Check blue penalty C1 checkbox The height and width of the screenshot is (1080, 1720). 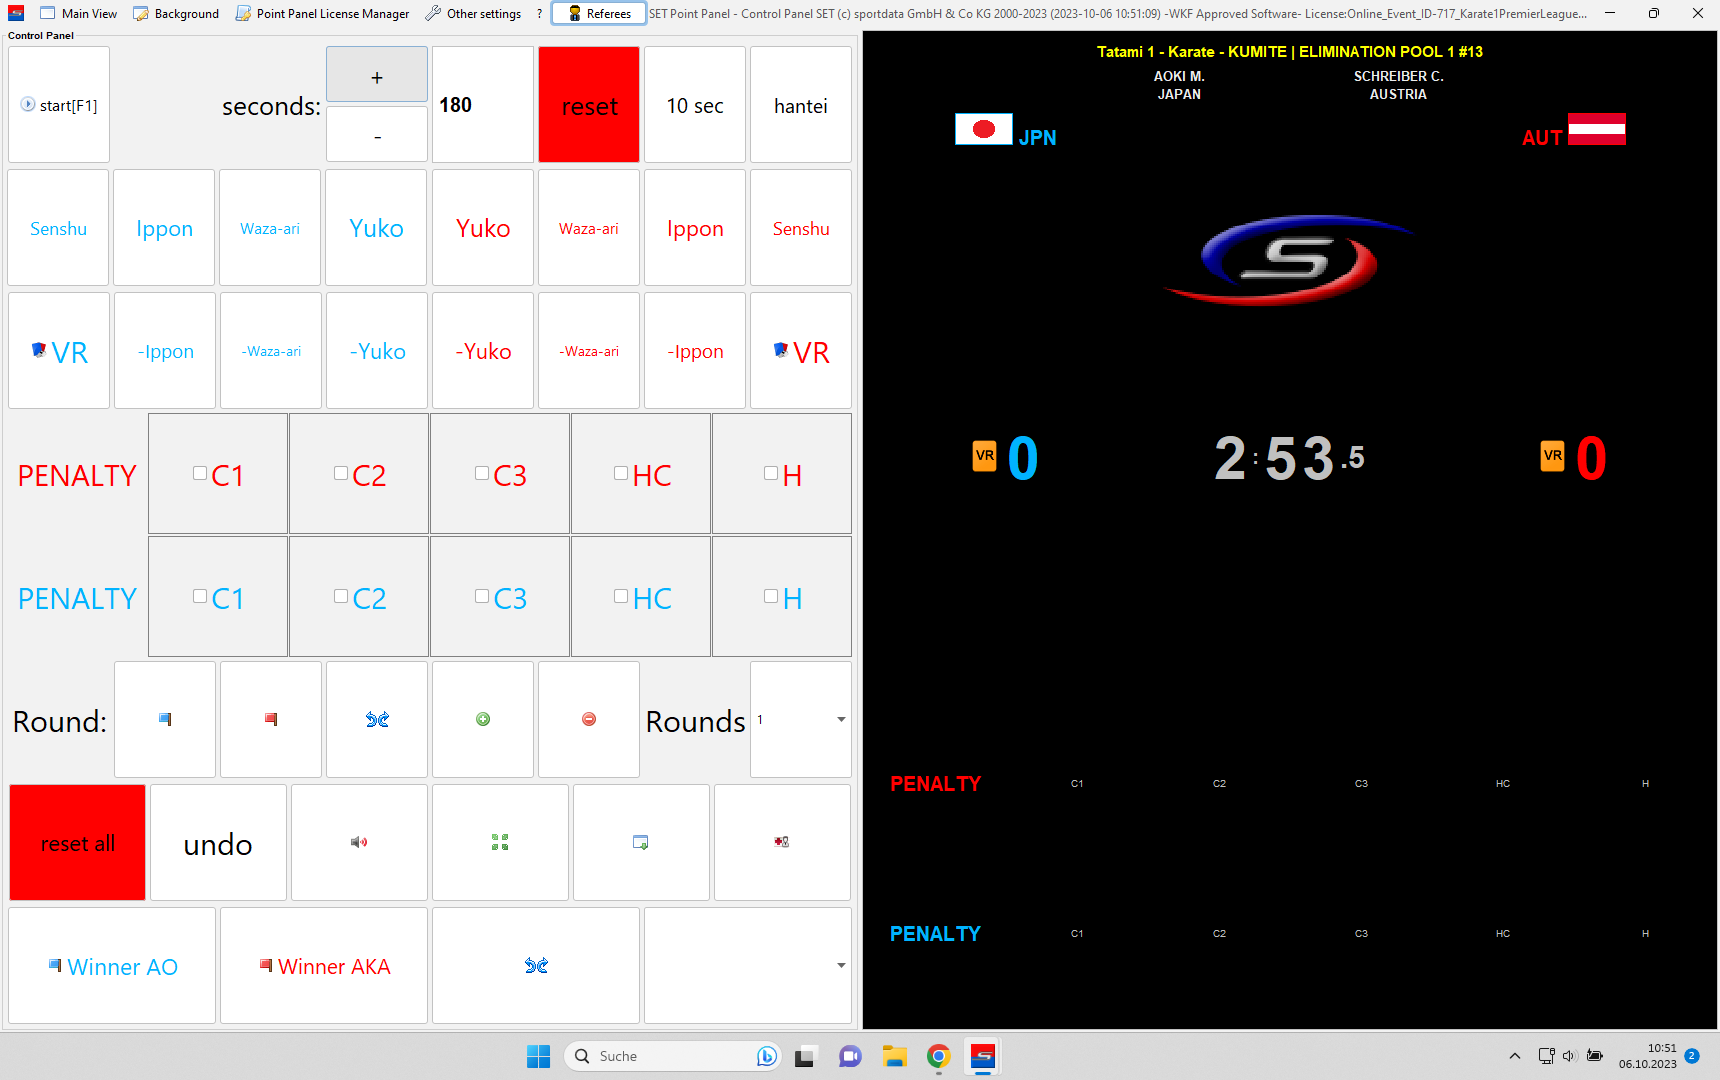200,596
